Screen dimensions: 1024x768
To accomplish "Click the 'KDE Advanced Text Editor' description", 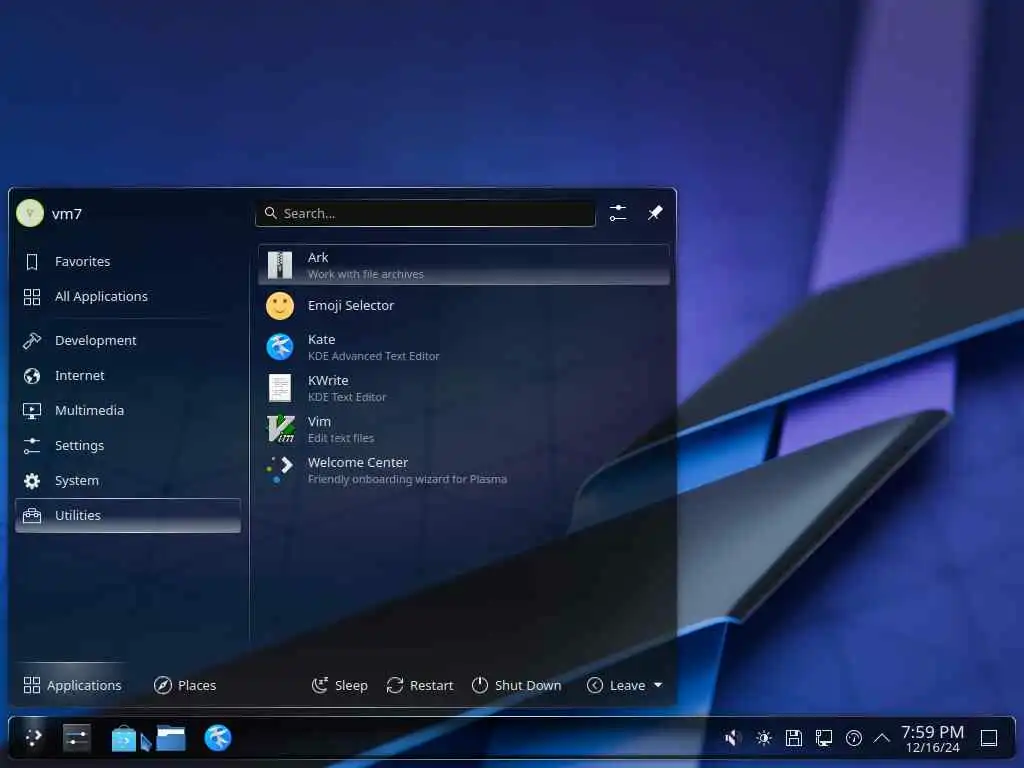I will pyautogui.click(x=374, y=356).
